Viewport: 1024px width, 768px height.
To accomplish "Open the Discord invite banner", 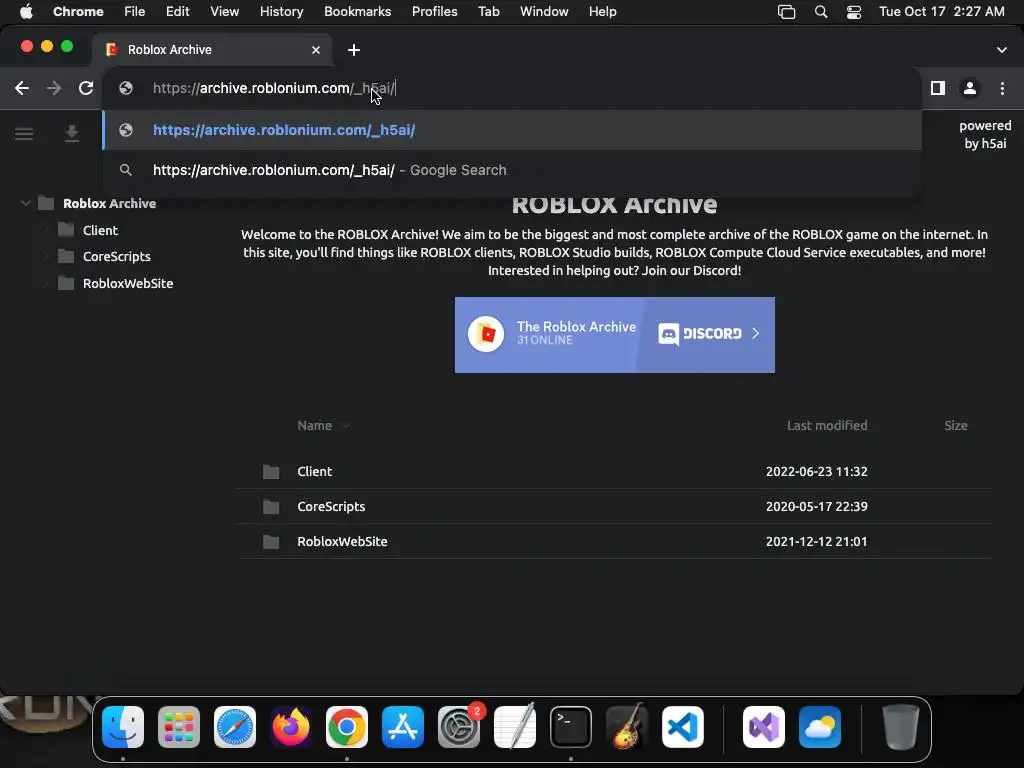I will 615,334.
